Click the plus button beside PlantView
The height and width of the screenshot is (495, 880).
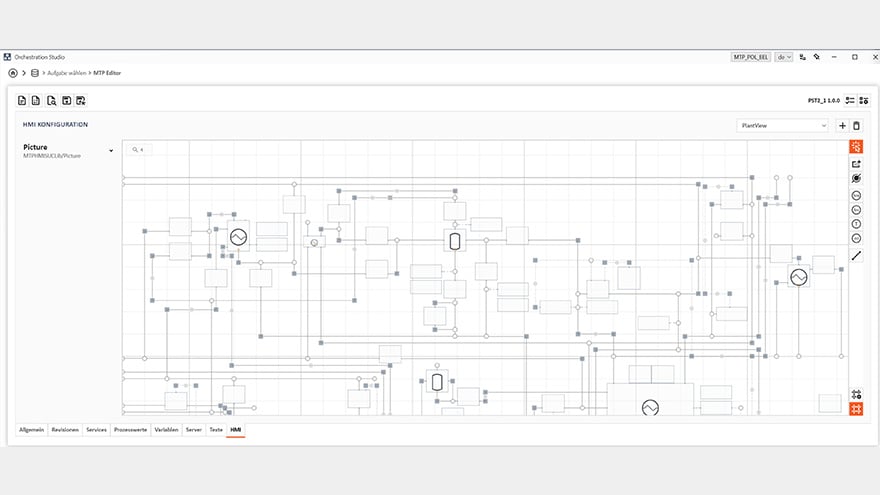click(x=842, y=126)
